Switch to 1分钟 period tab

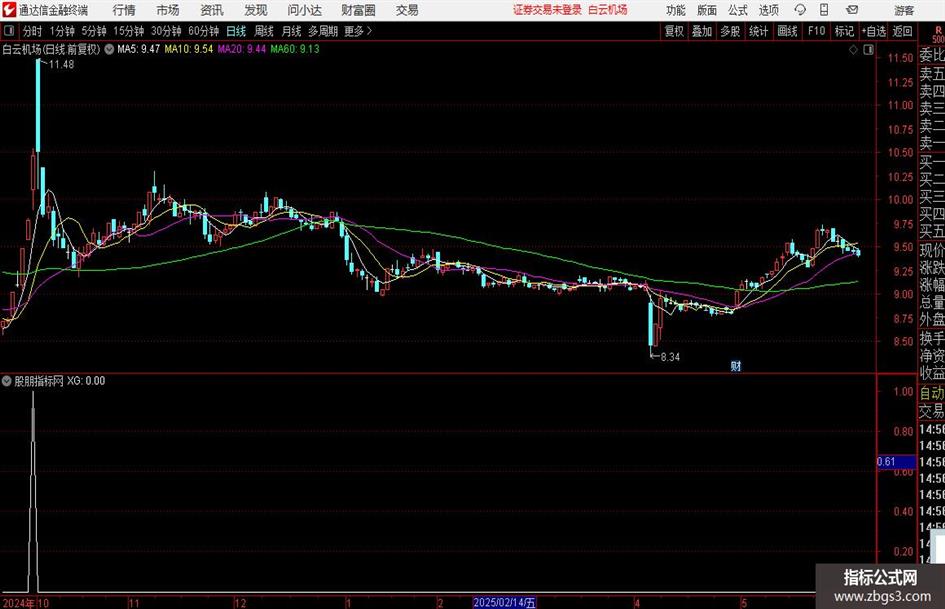click(x=61, y=31)
